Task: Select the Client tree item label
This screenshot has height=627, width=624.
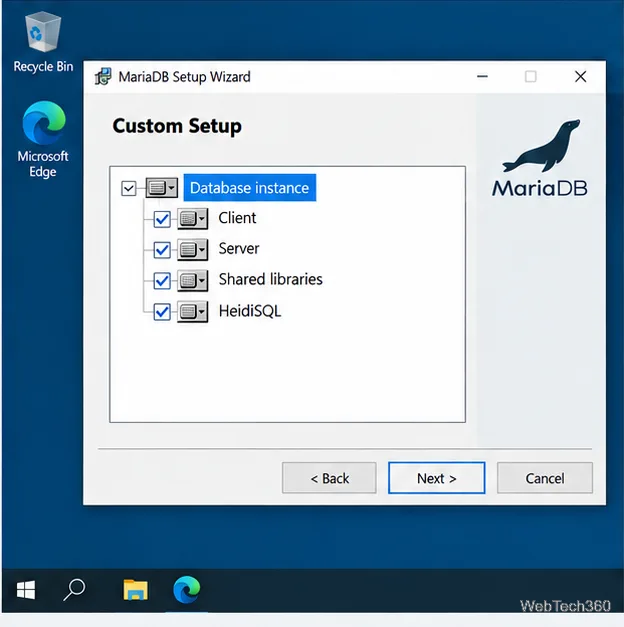Action: coord(237,218)
